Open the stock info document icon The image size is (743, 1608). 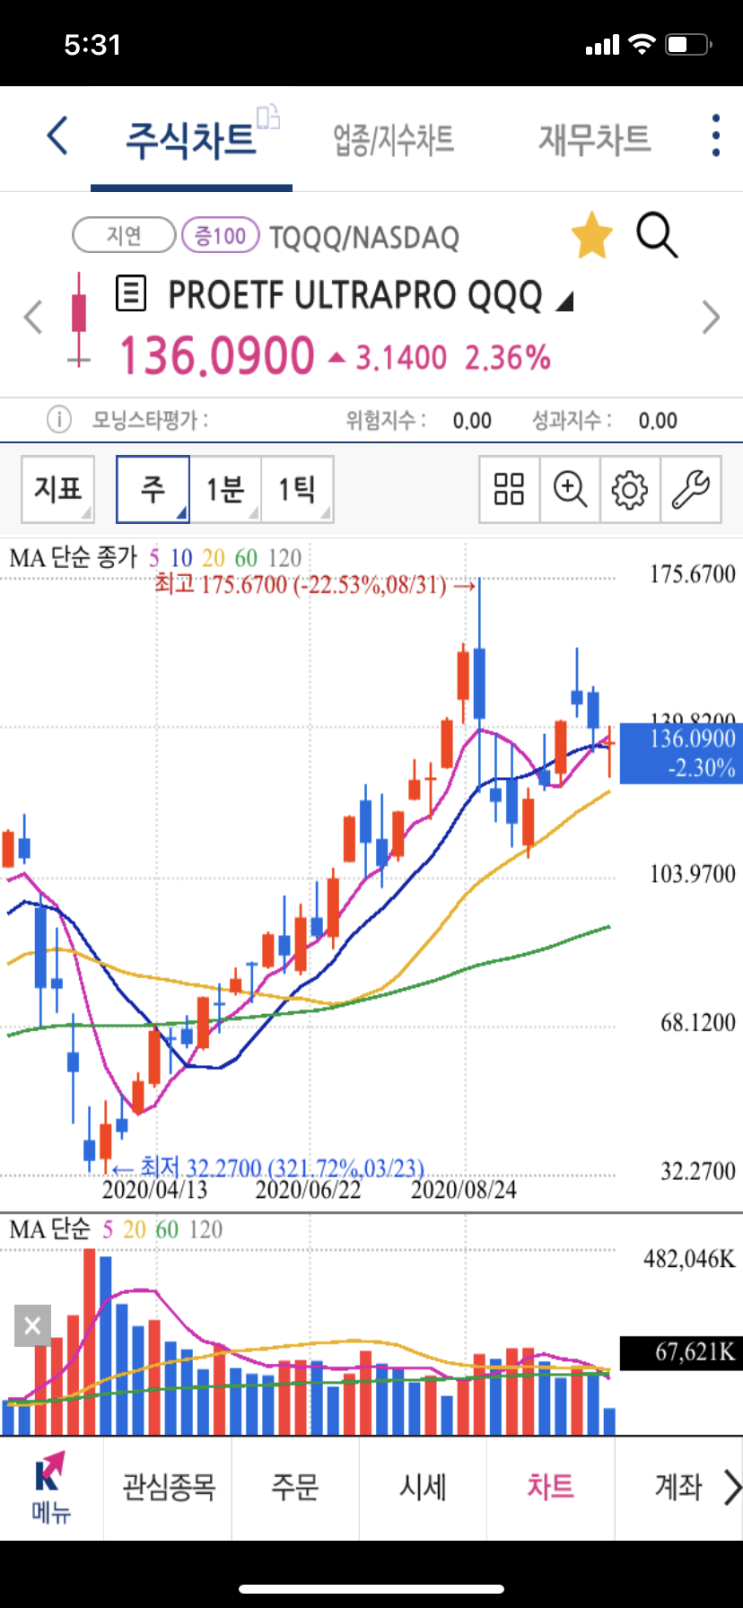[x=131, y=294]
